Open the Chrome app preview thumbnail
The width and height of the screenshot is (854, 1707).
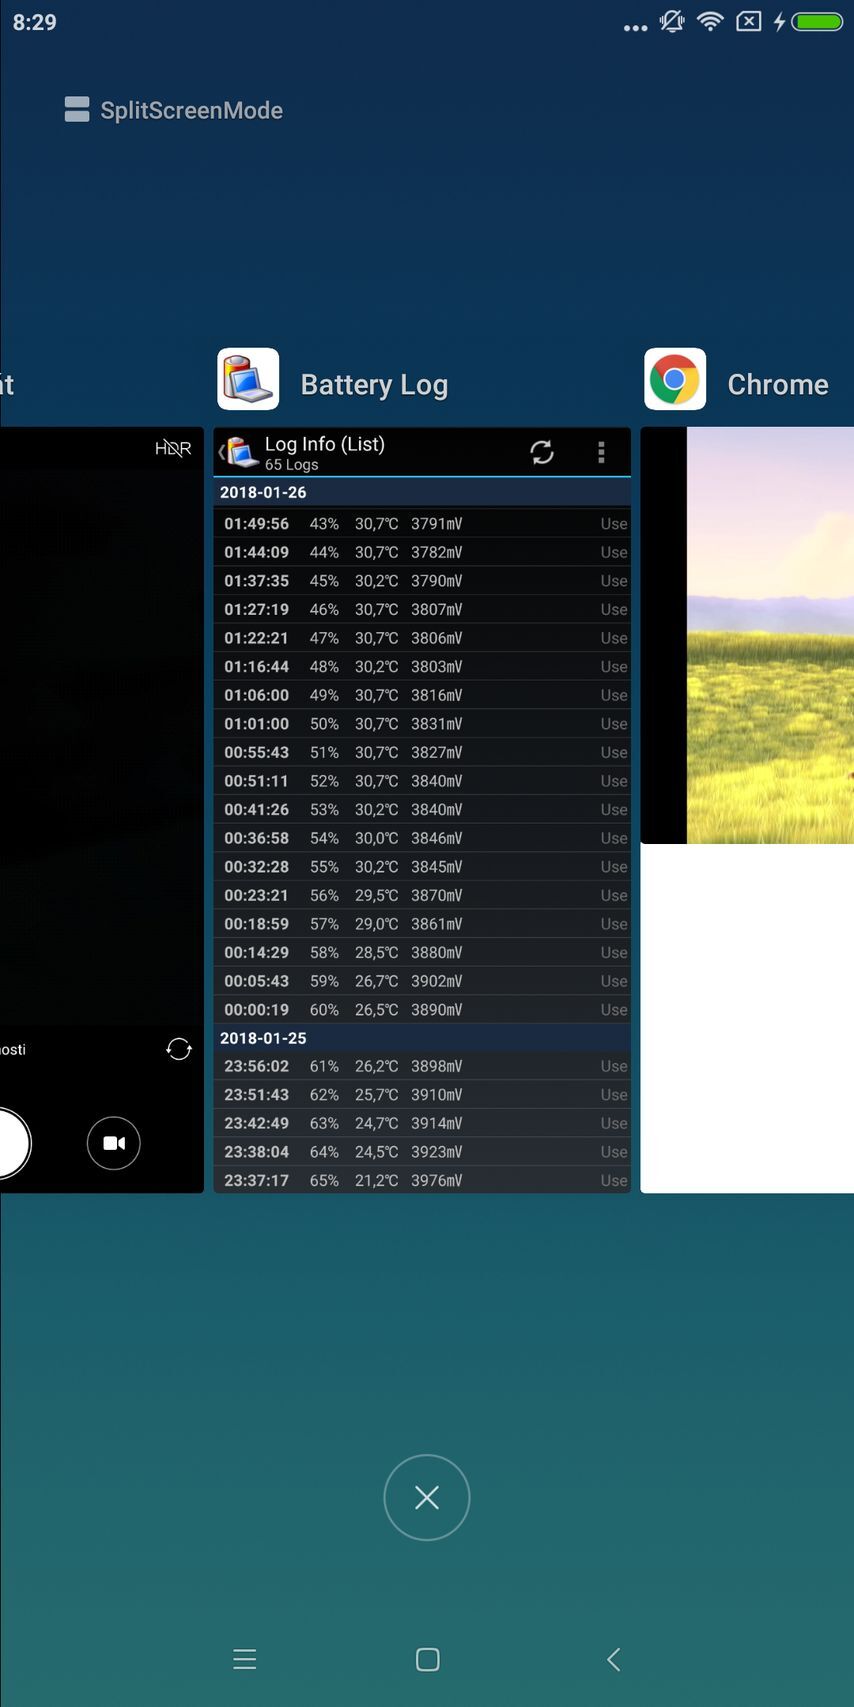click(747, 810)
